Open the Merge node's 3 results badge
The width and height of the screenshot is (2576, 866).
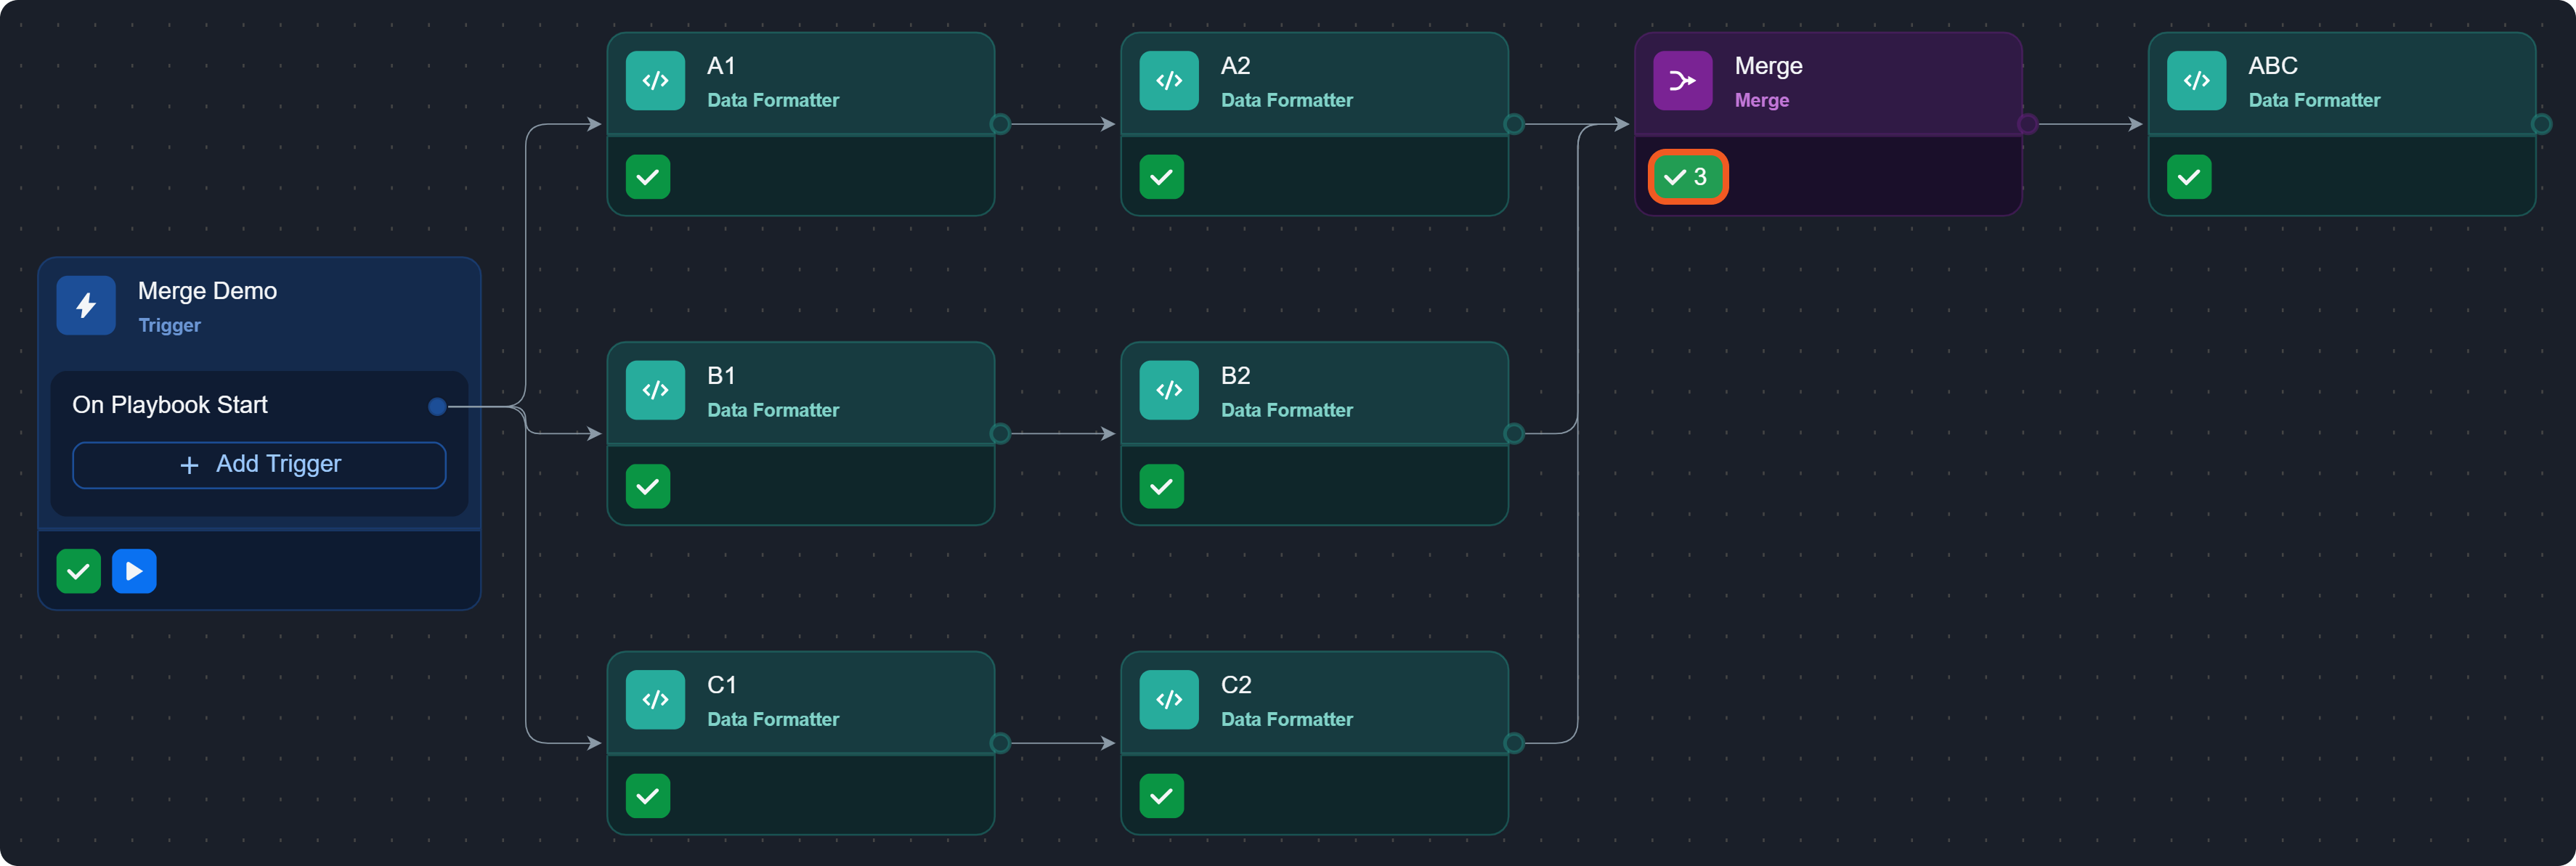point(1687,177)
